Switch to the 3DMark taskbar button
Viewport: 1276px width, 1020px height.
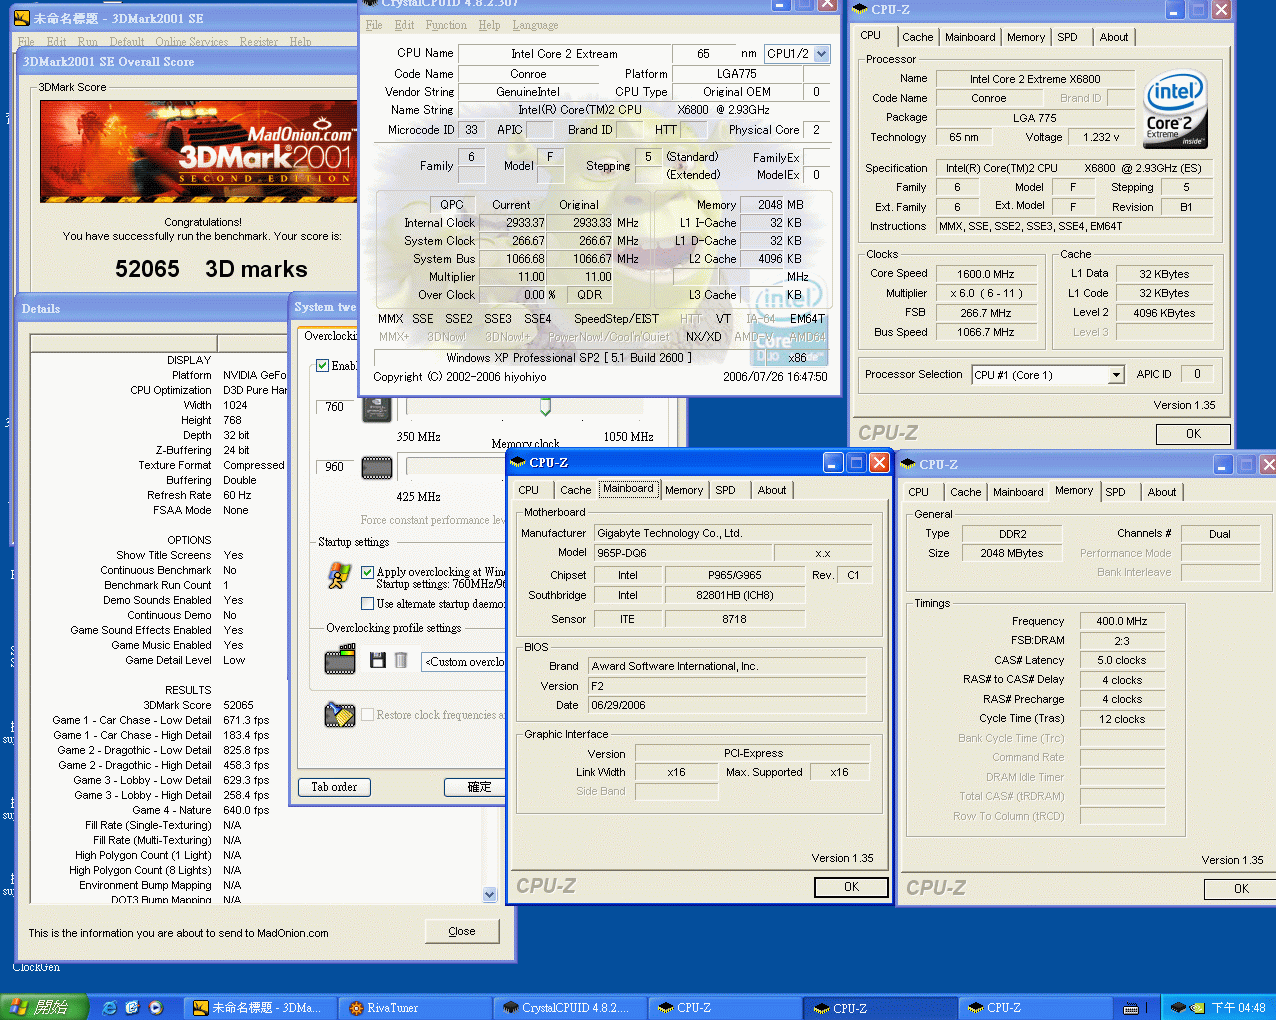pyautogui.click(x=262, y=1008)
